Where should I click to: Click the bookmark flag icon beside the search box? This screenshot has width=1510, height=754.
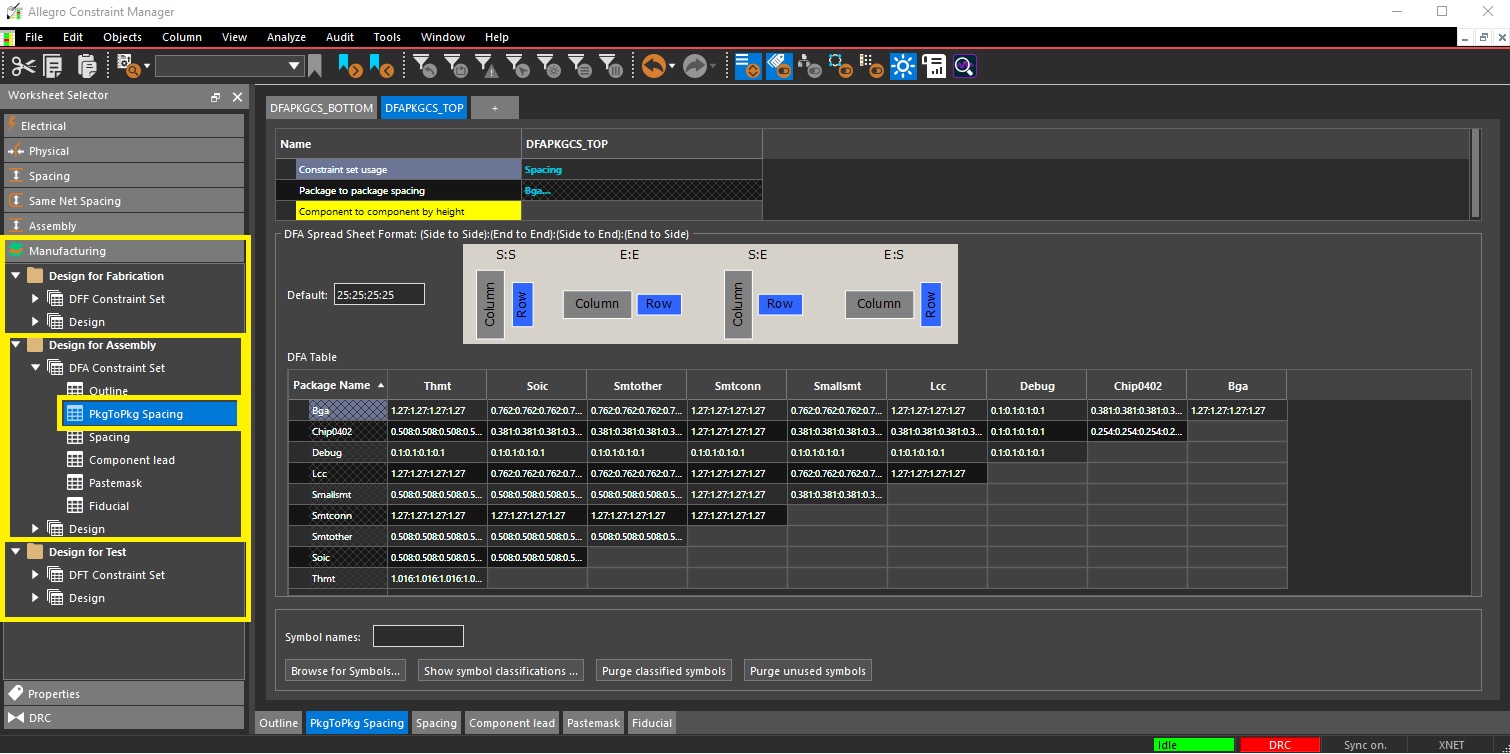tap(315, 66)
